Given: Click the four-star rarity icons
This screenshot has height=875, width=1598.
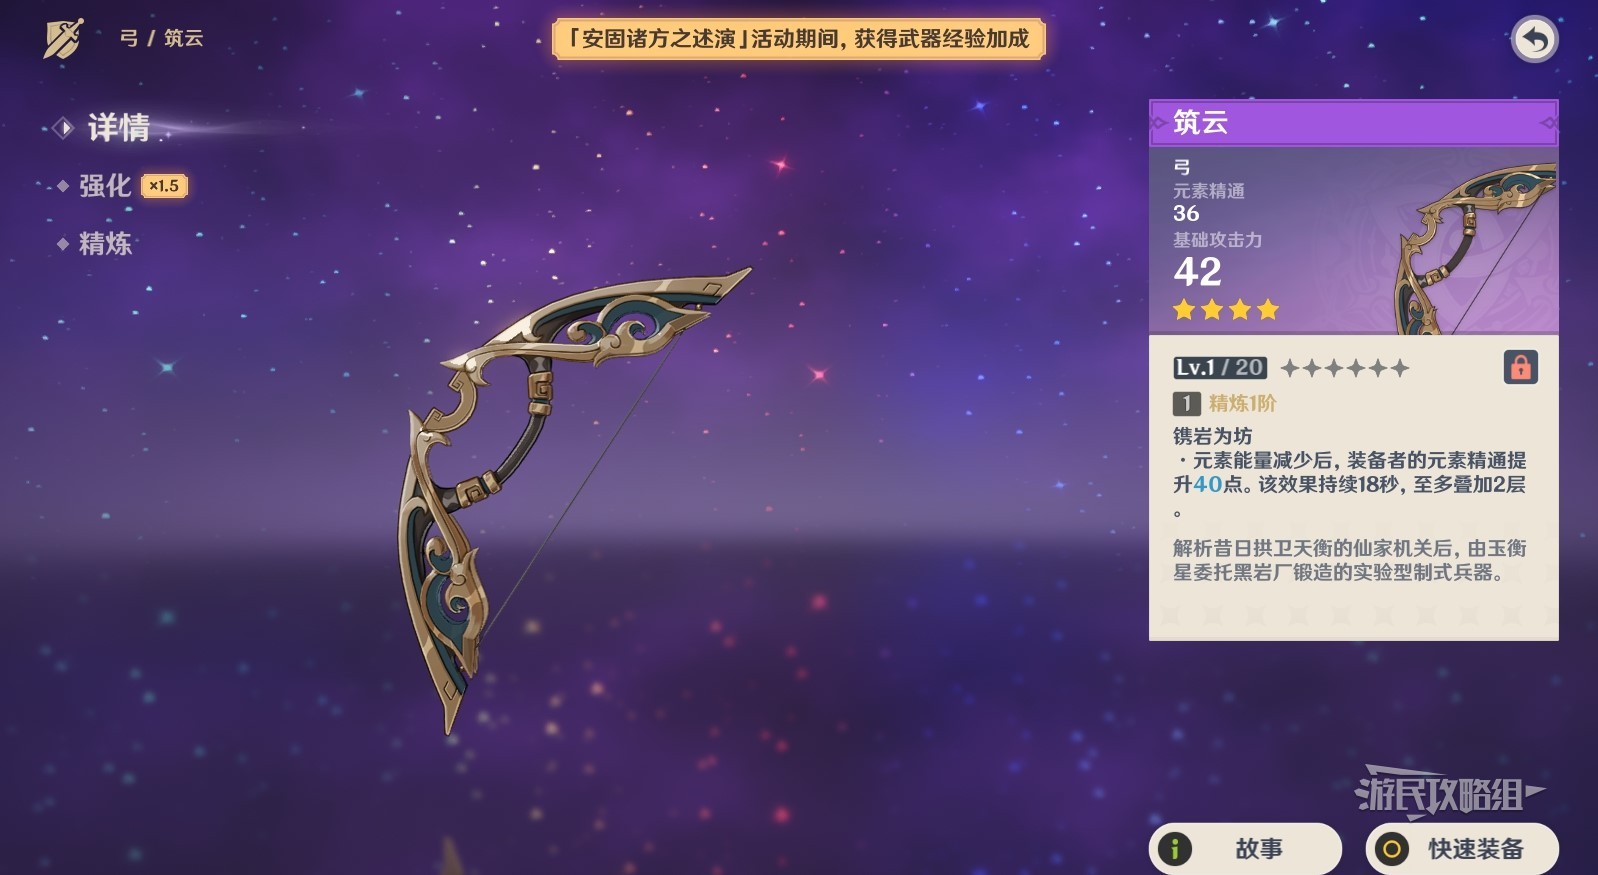Looking at the screenshot, I should click(x=1226, y=310).
